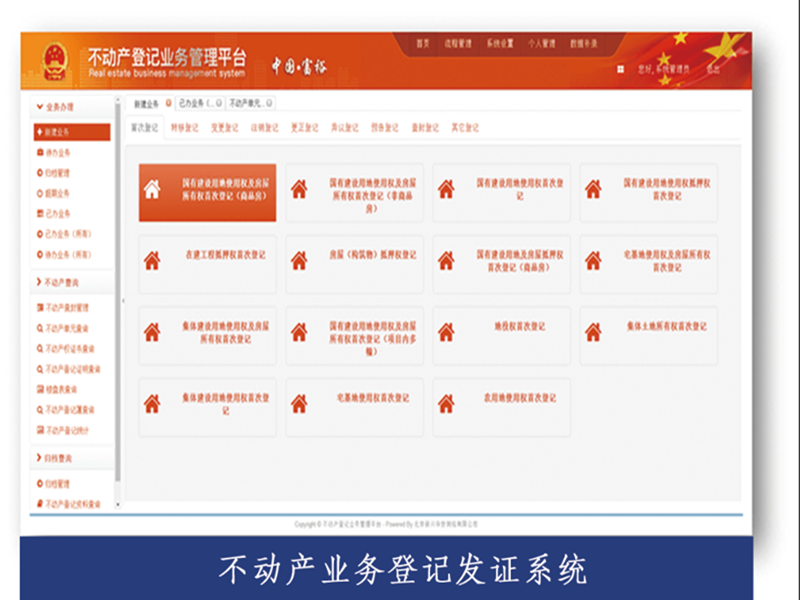800x600 pixels.
Task: Switch to the 转移登记 tab
Action: pyautogui.click(x=185, y=128)
